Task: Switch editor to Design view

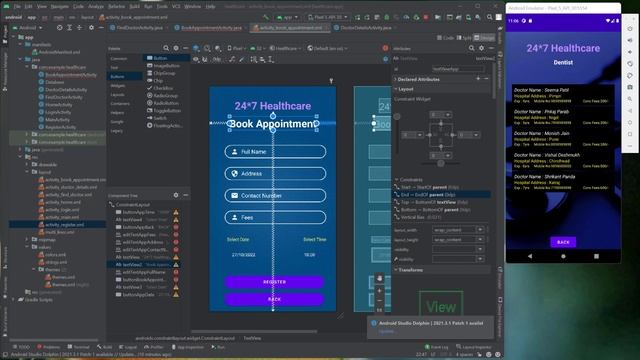Action: (x=484, y=38)
